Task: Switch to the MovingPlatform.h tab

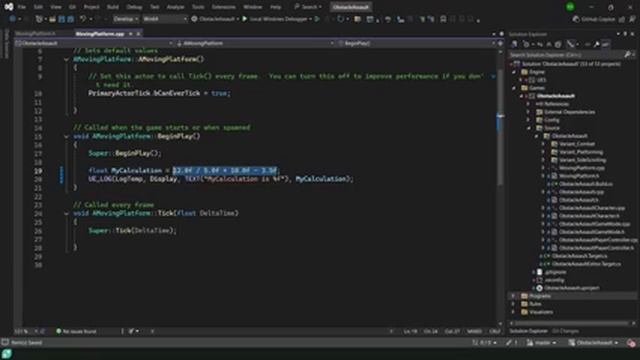Action: 36,33
